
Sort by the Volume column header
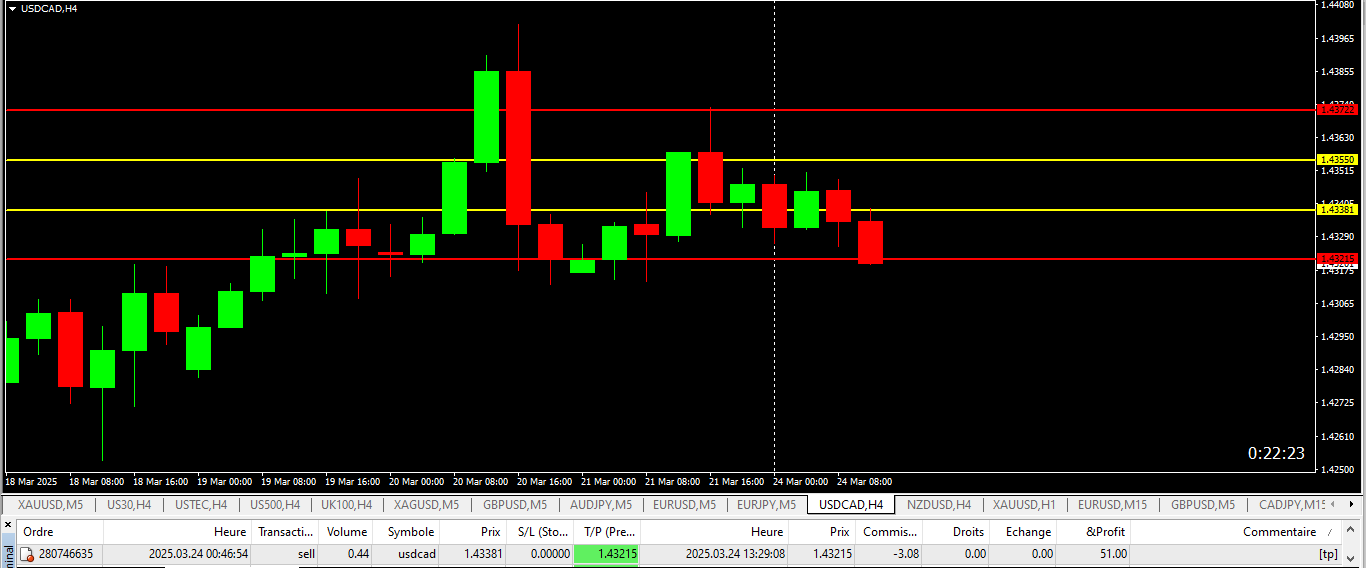coord(346,532)
